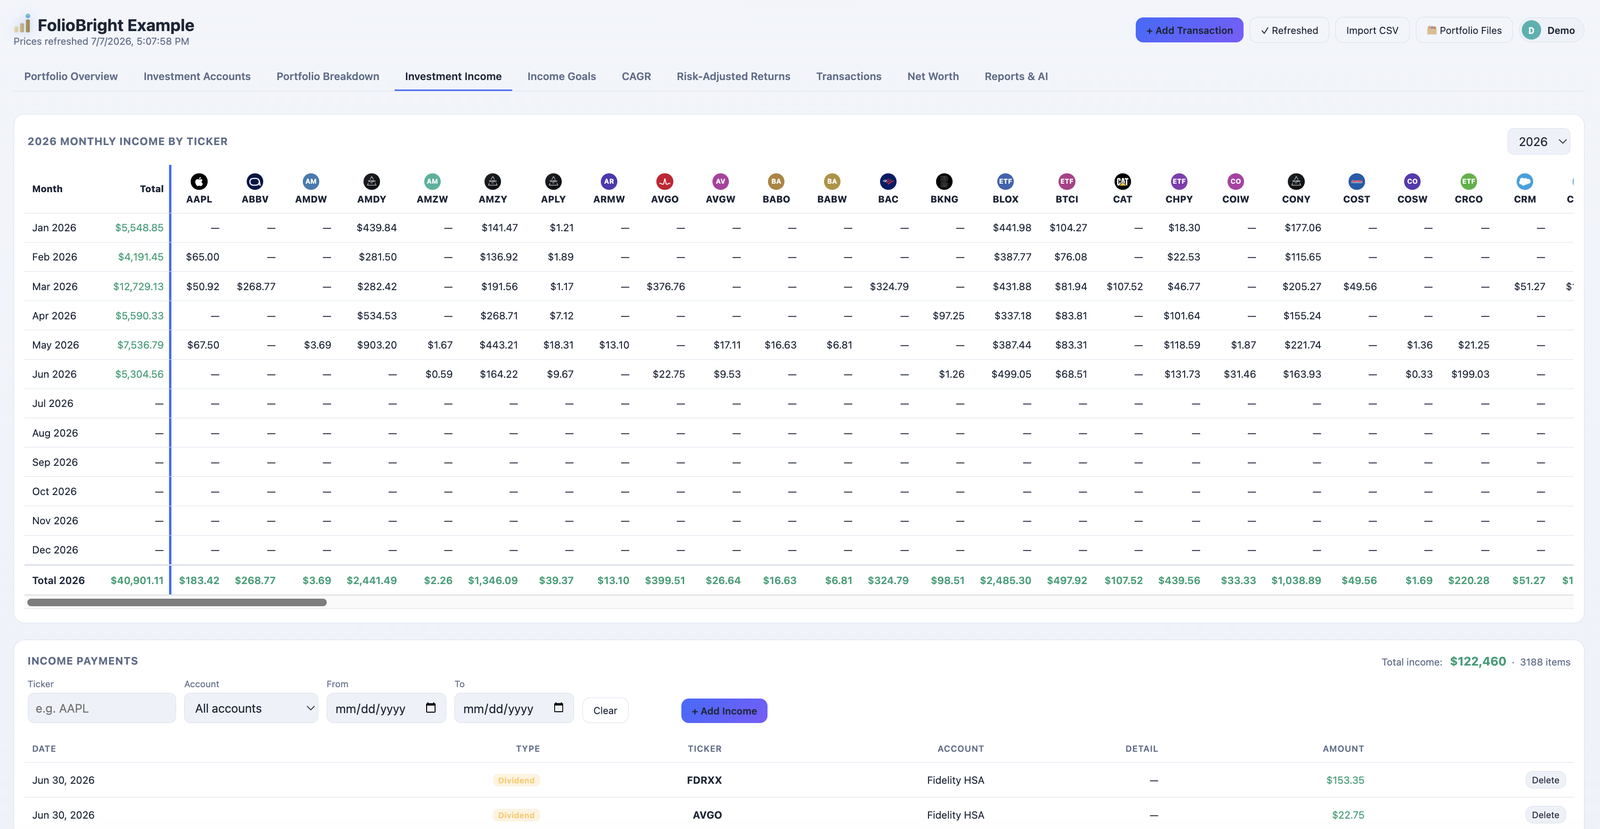The height and width of the screenshot is (829, 1600).
Task: Click Mar 2026 total $12,729.13
Action: pyautogui.click(x=138, y=286)
